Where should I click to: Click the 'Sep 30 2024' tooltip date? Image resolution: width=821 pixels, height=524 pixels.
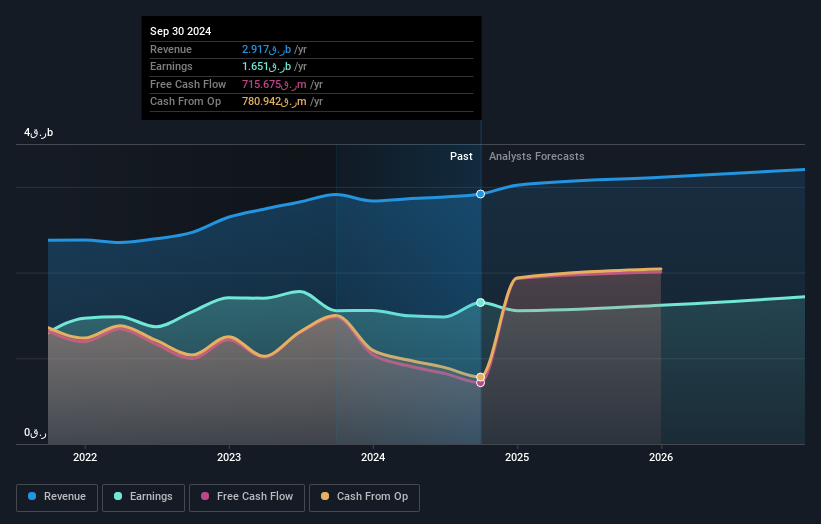click(x=181, y=31)
